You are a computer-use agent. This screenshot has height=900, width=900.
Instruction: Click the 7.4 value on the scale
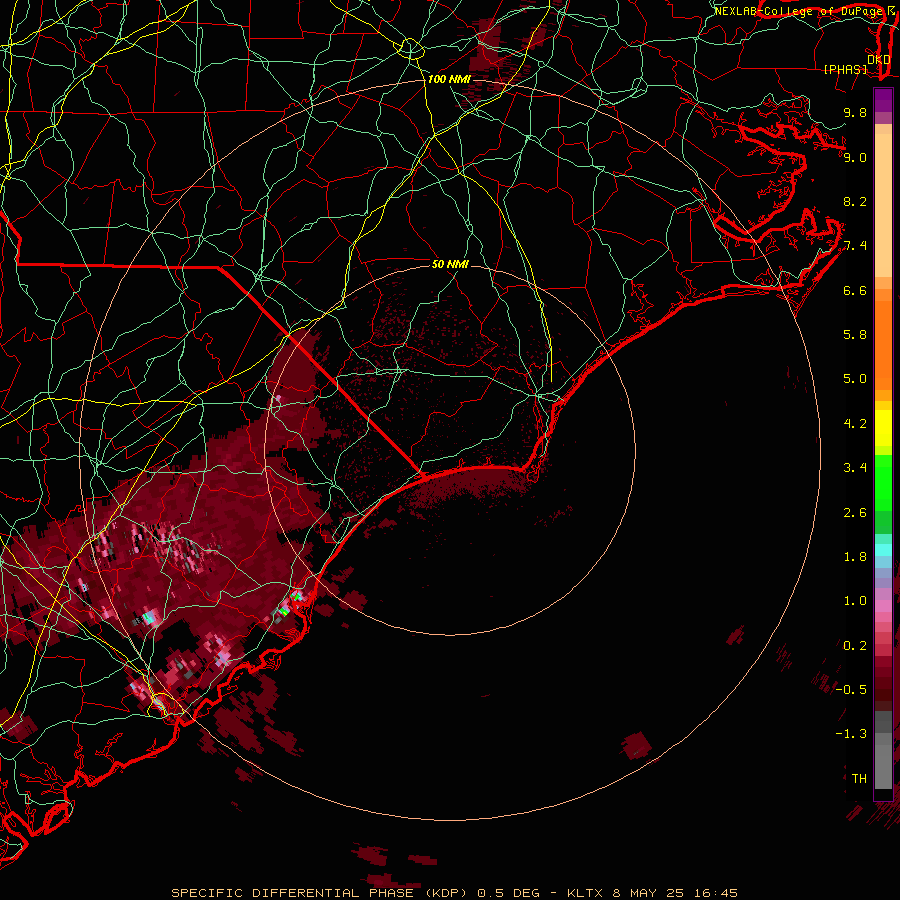(855, 246)
